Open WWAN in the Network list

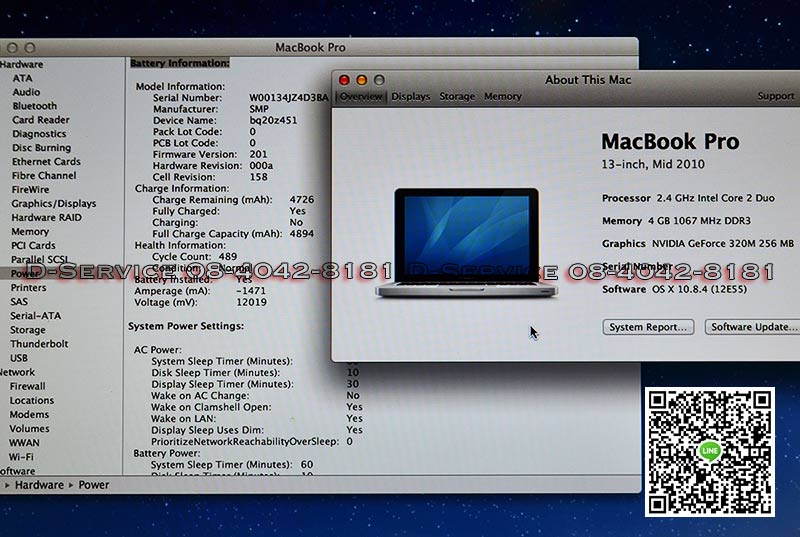24,443
